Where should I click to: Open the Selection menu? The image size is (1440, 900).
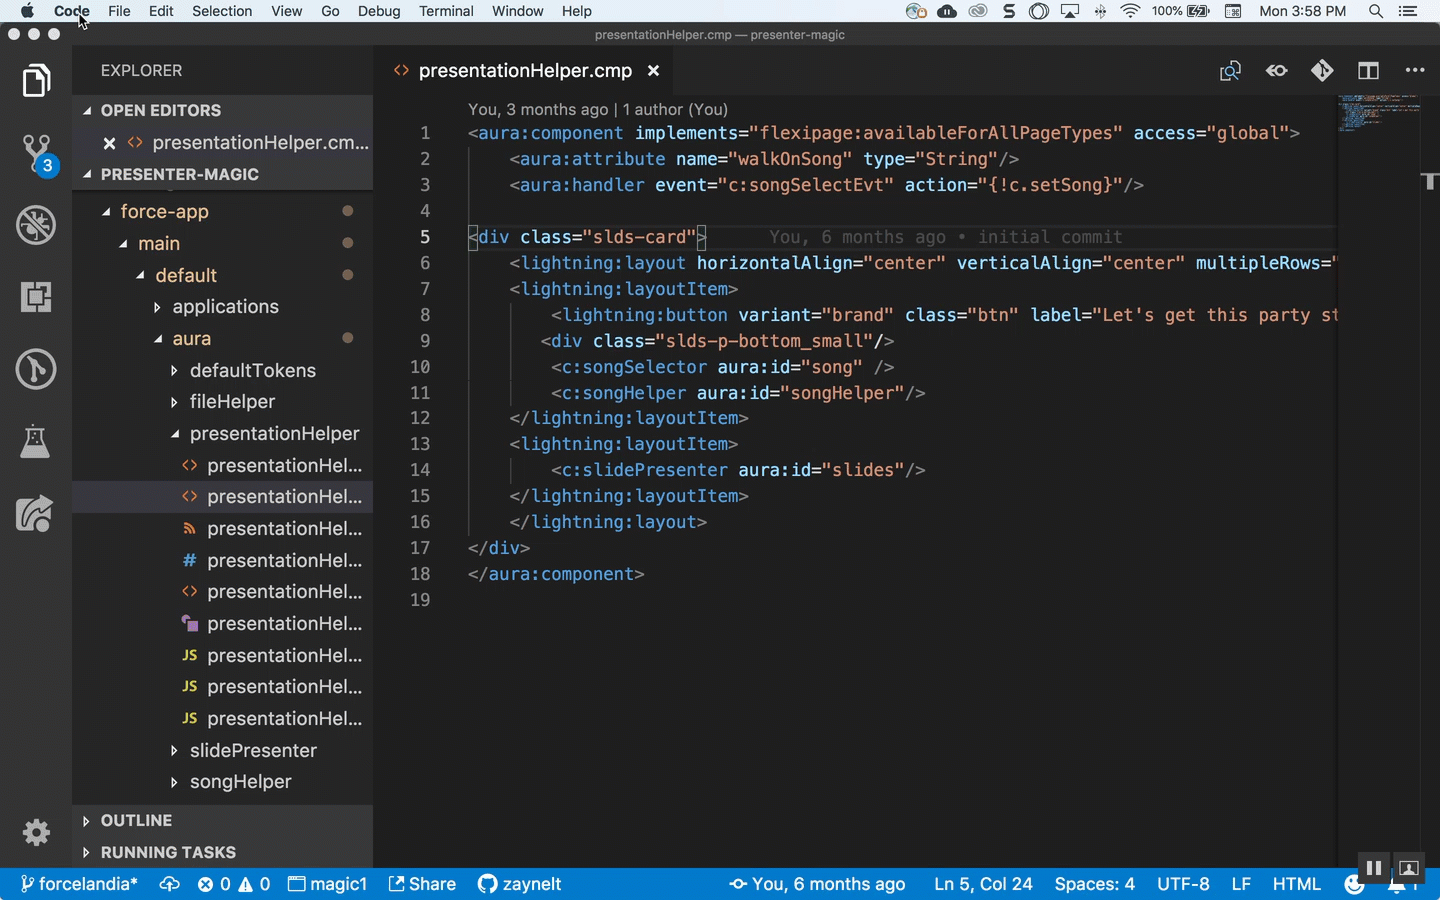[x=222, y=11]
